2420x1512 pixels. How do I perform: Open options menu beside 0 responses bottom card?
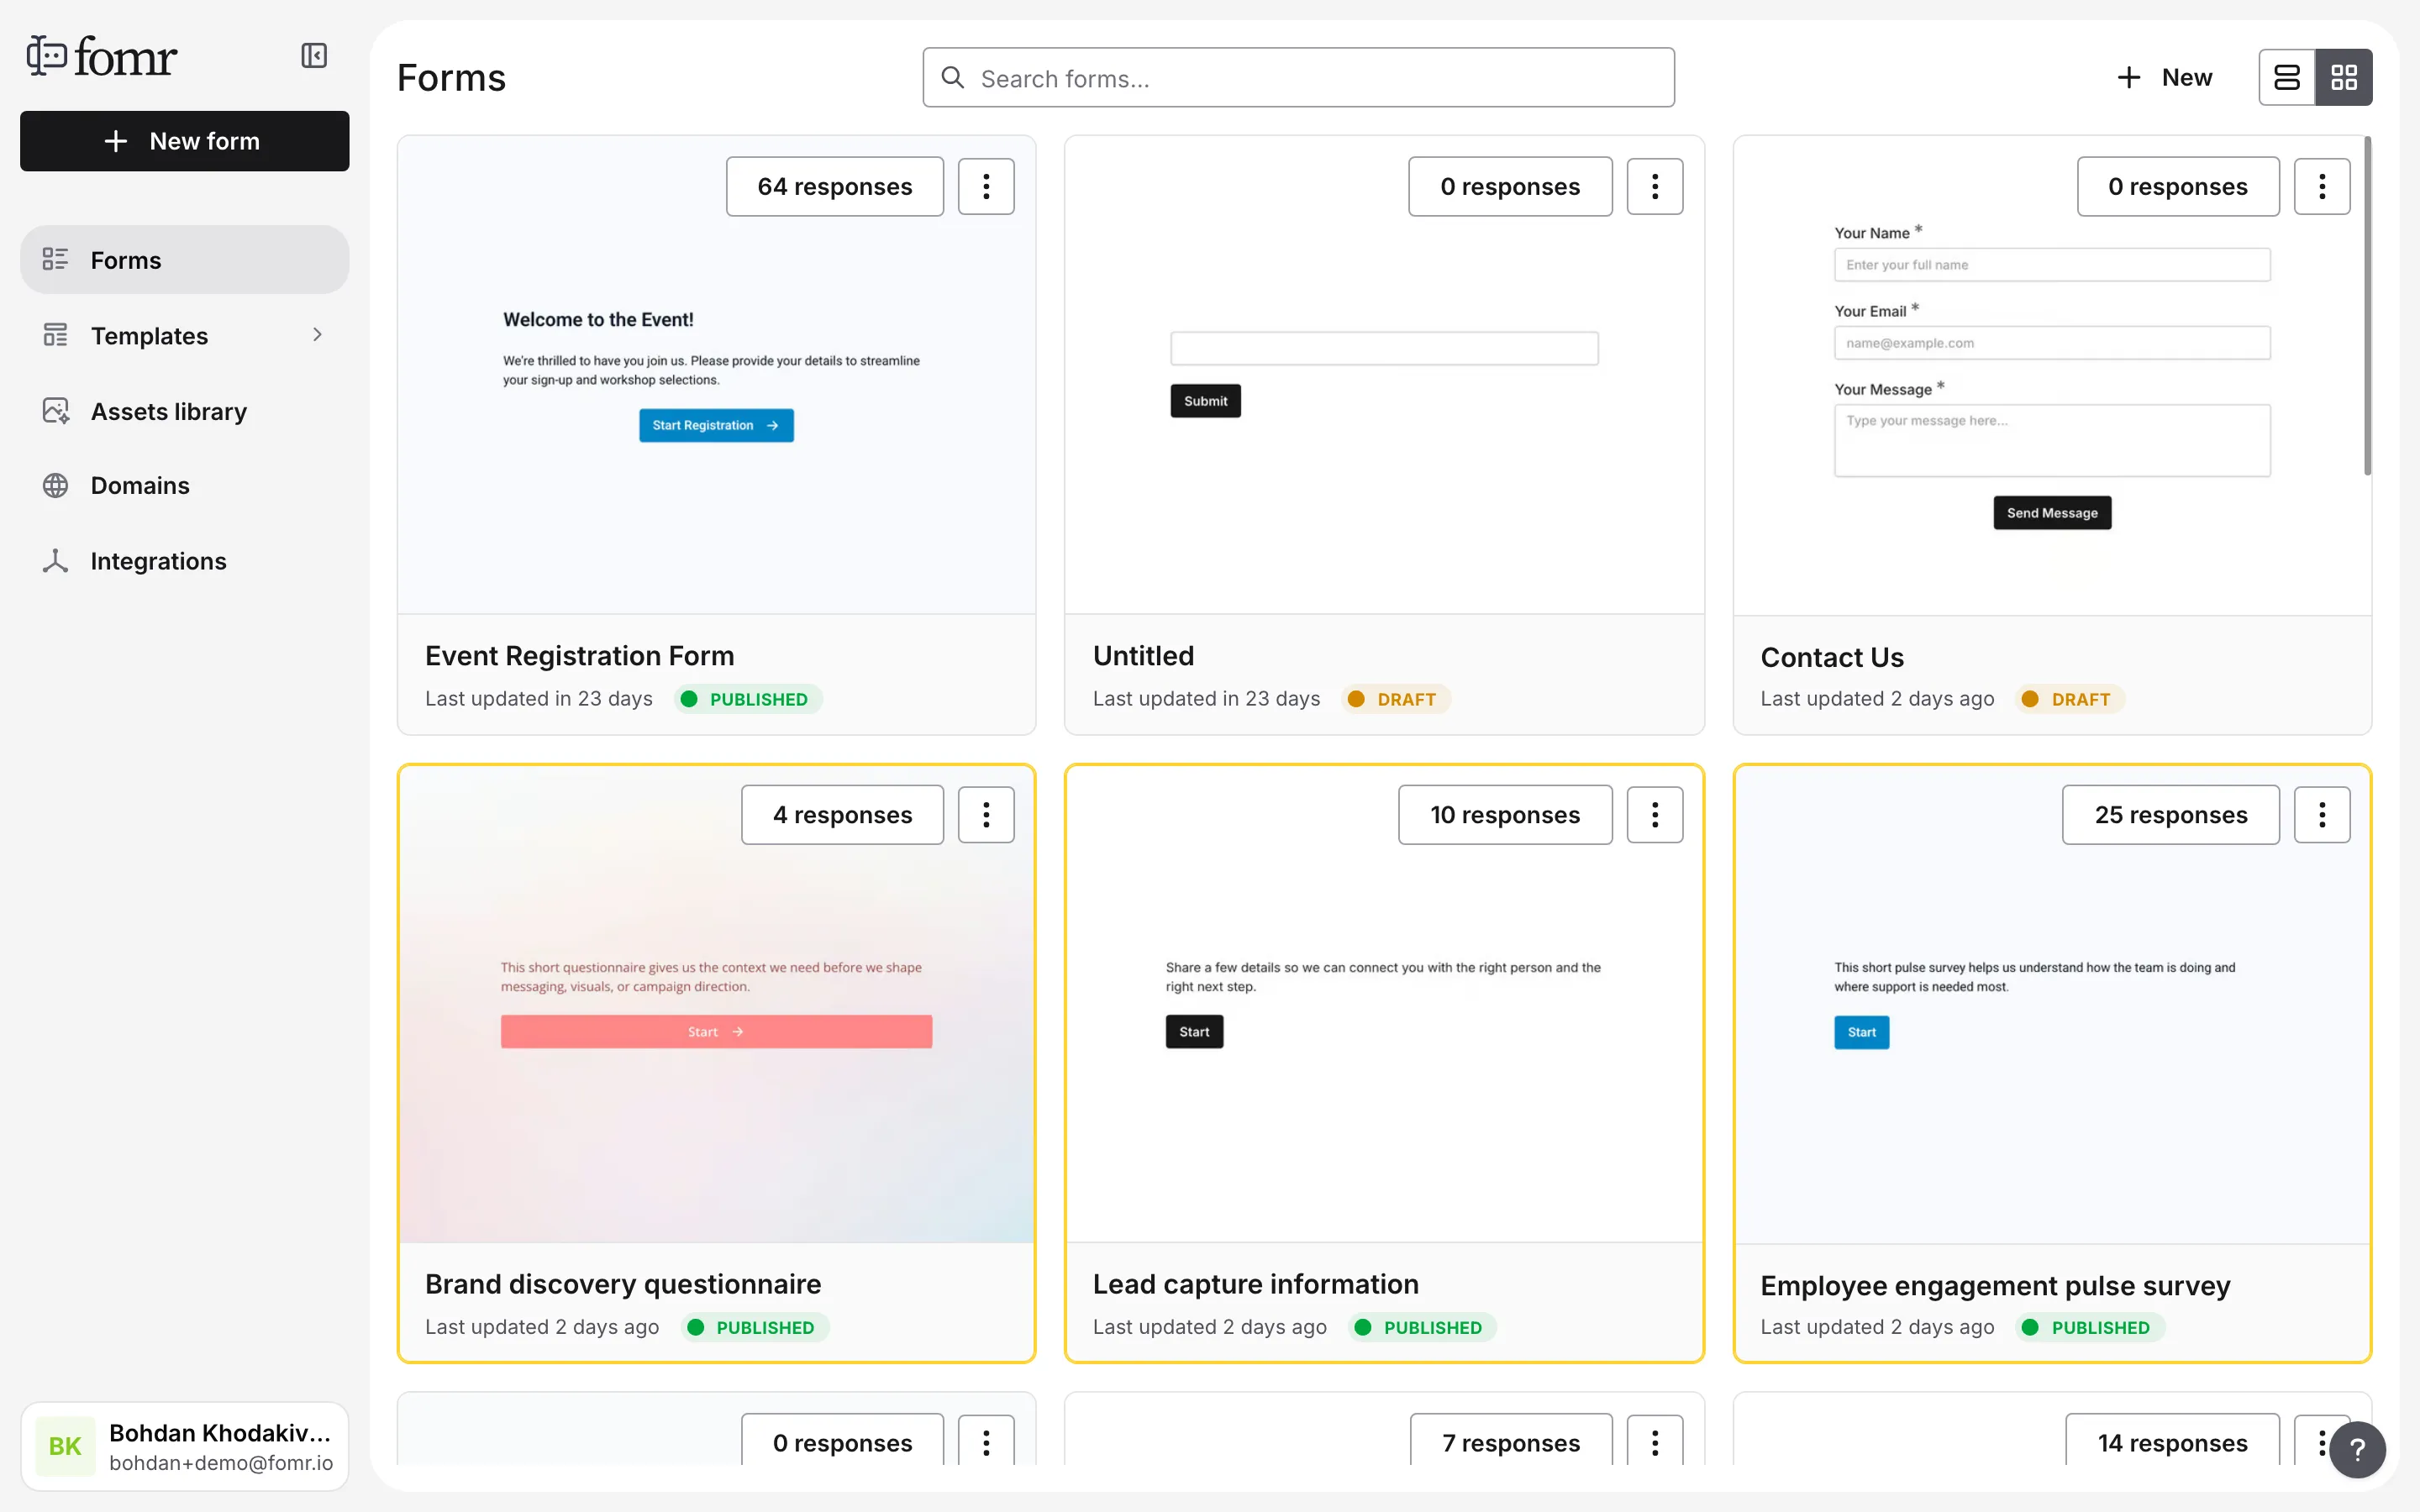(x=986, y=1441)
